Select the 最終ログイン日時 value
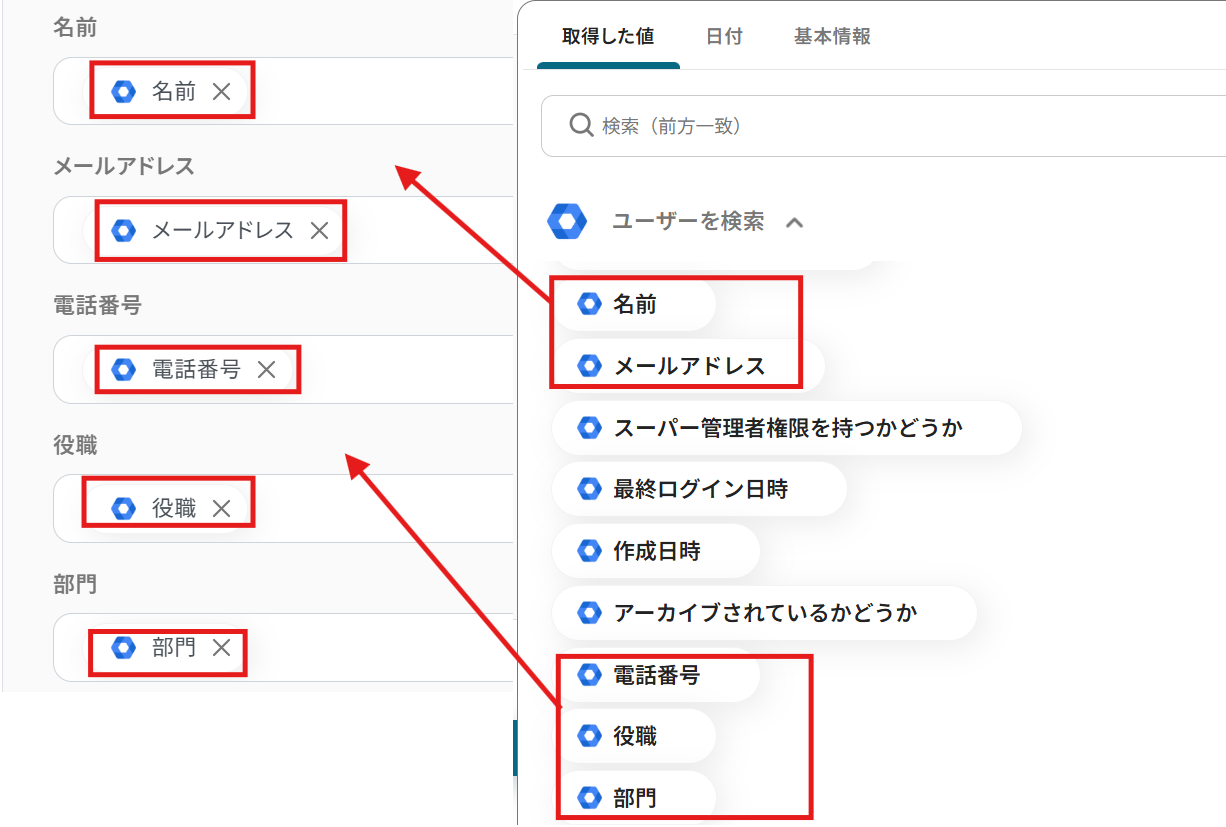 coord(699,490)
